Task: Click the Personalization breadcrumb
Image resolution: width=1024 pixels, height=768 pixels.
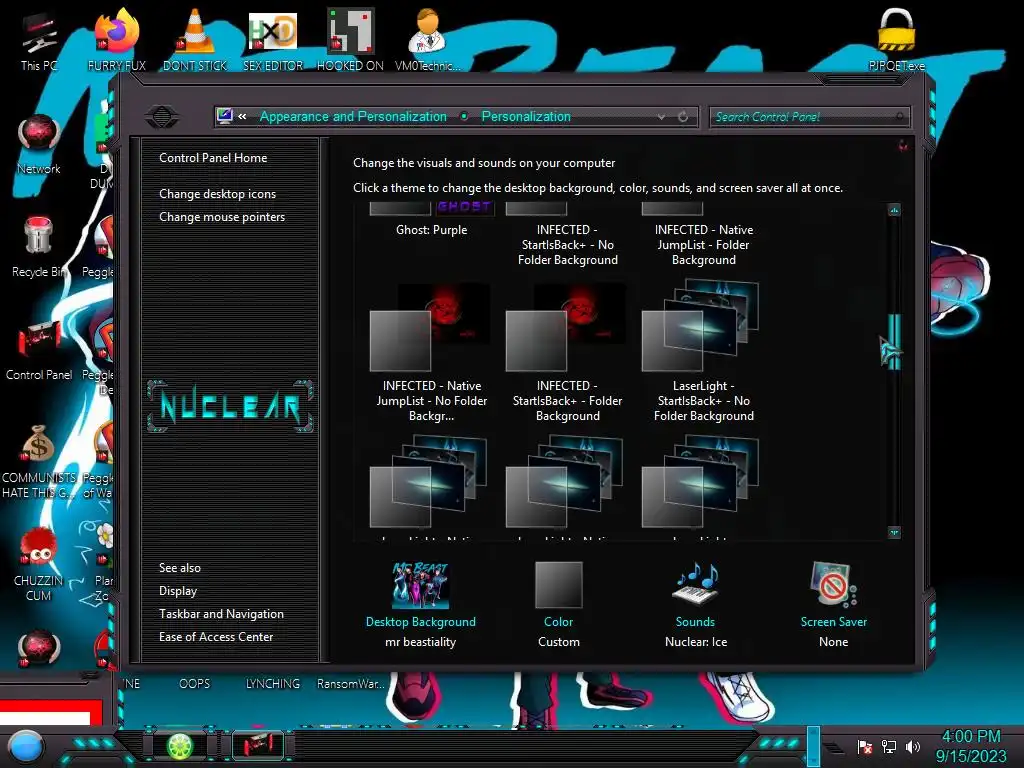Action: coord(526,116)
